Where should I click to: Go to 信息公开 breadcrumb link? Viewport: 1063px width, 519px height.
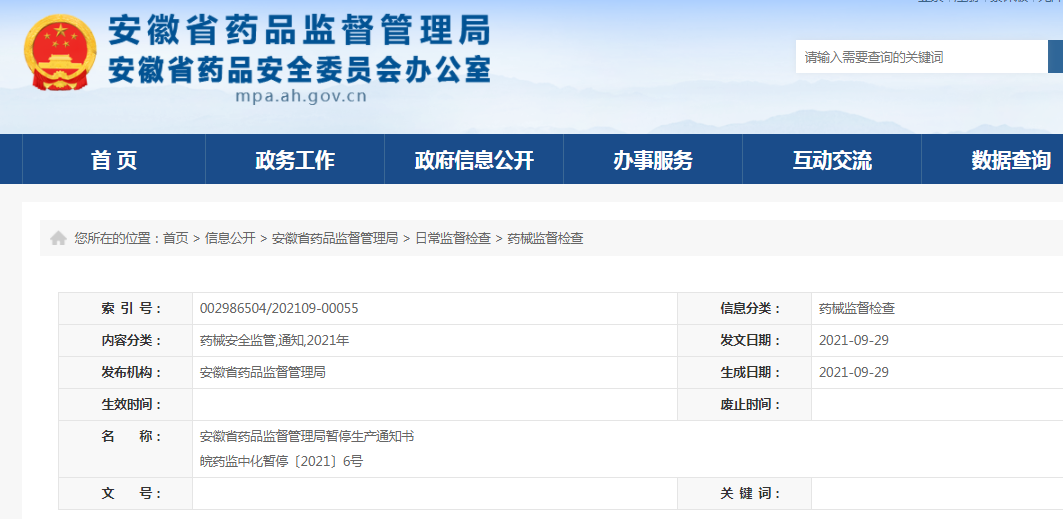pos(230,238)
